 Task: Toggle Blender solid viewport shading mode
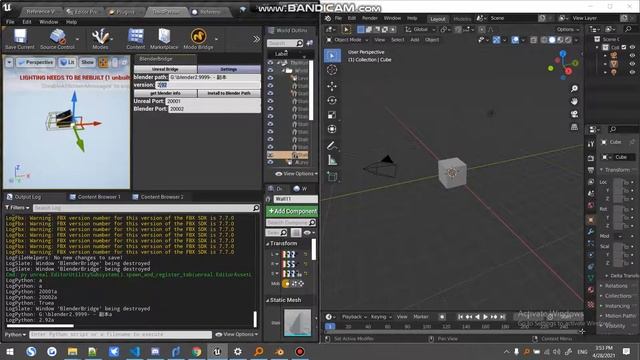pyautogui.click(x=552, y=40)
